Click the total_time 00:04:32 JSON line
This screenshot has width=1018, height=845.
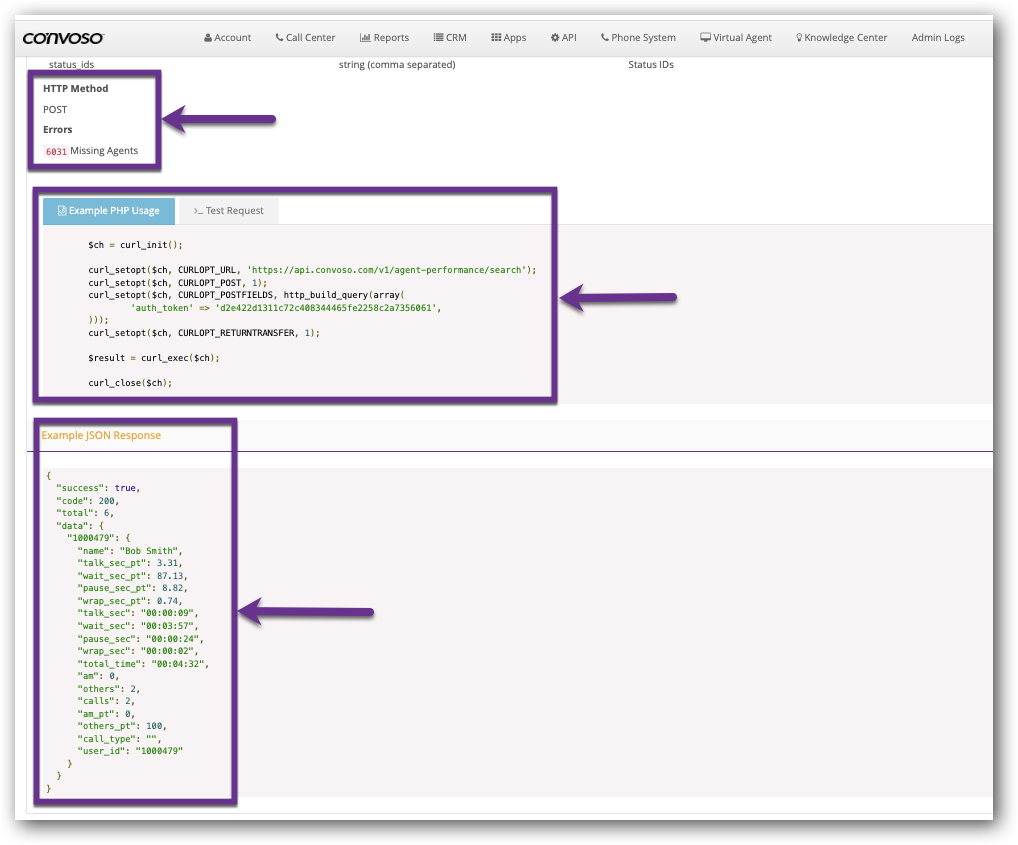[x=143, y=665]
